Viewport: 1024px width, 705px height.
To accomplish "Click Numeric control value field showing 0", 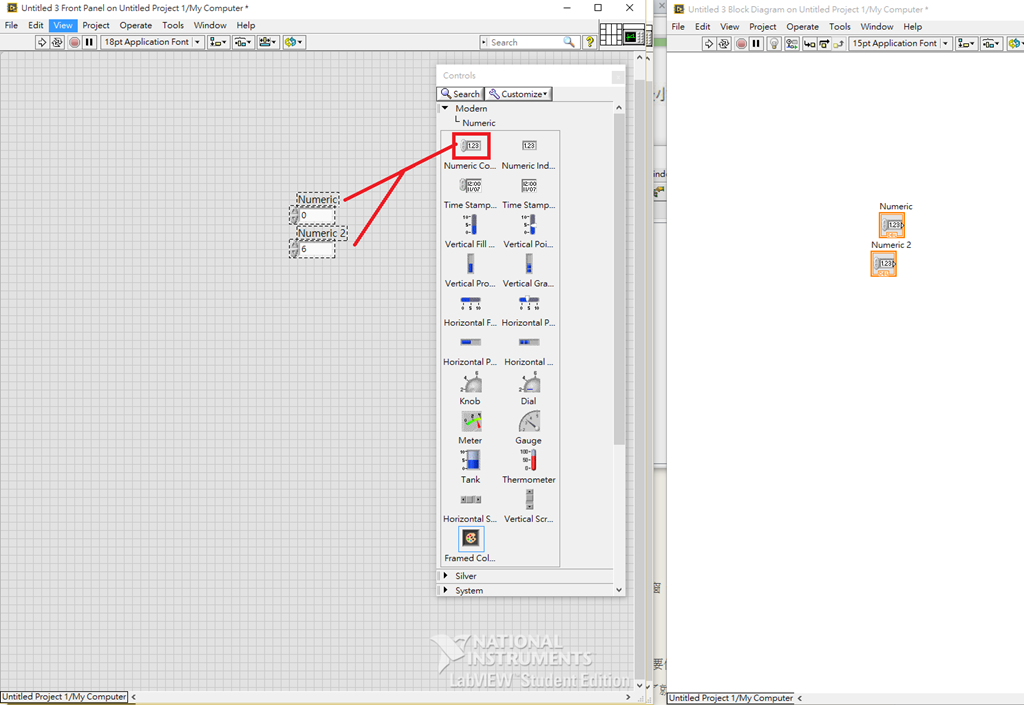I will [317, 215].
